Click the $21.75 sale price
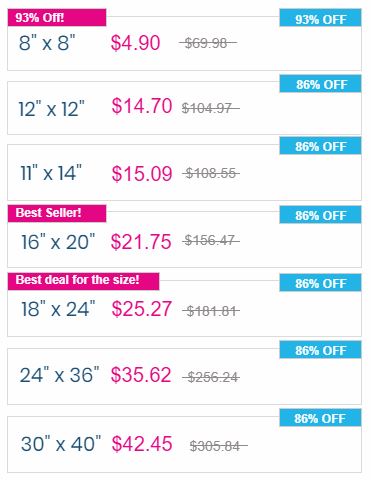Image resolution: width=371 pixels, height=480 pixels. click(141, 242)
